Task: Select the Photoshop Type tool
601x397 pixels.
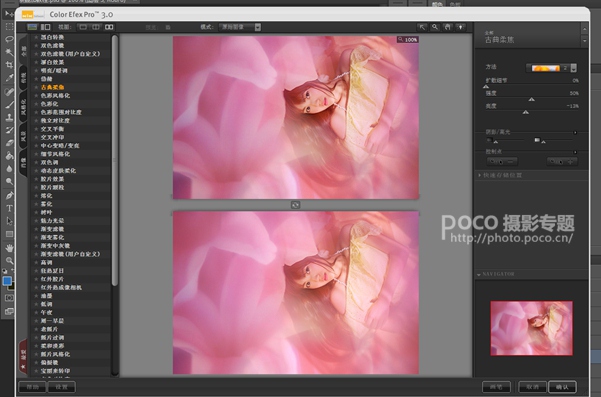Action: [9, 208]
